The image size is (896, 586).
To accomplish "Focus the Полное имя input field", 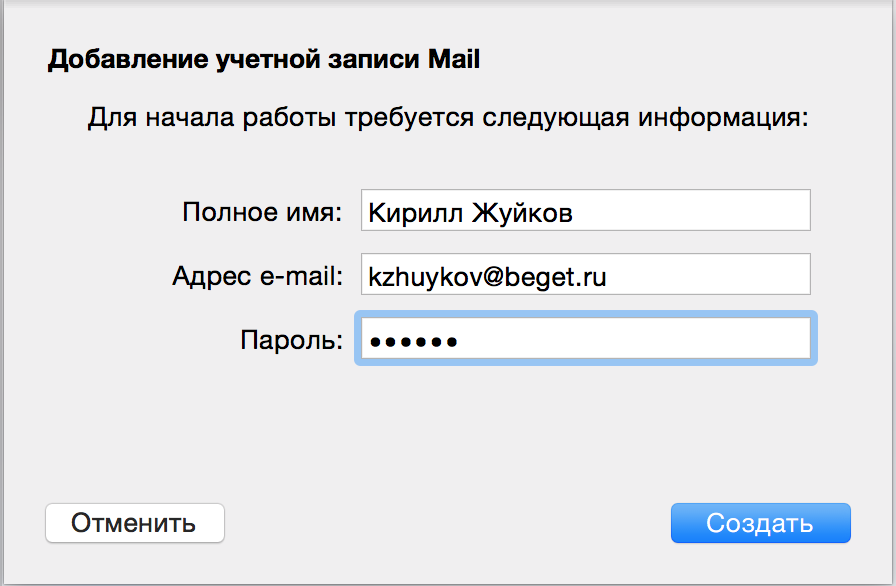I will [586, 210].
